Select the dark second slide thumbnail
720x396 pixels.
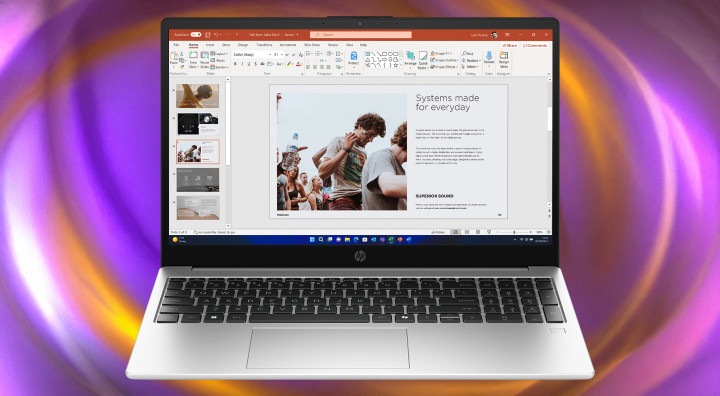(198, 124)
